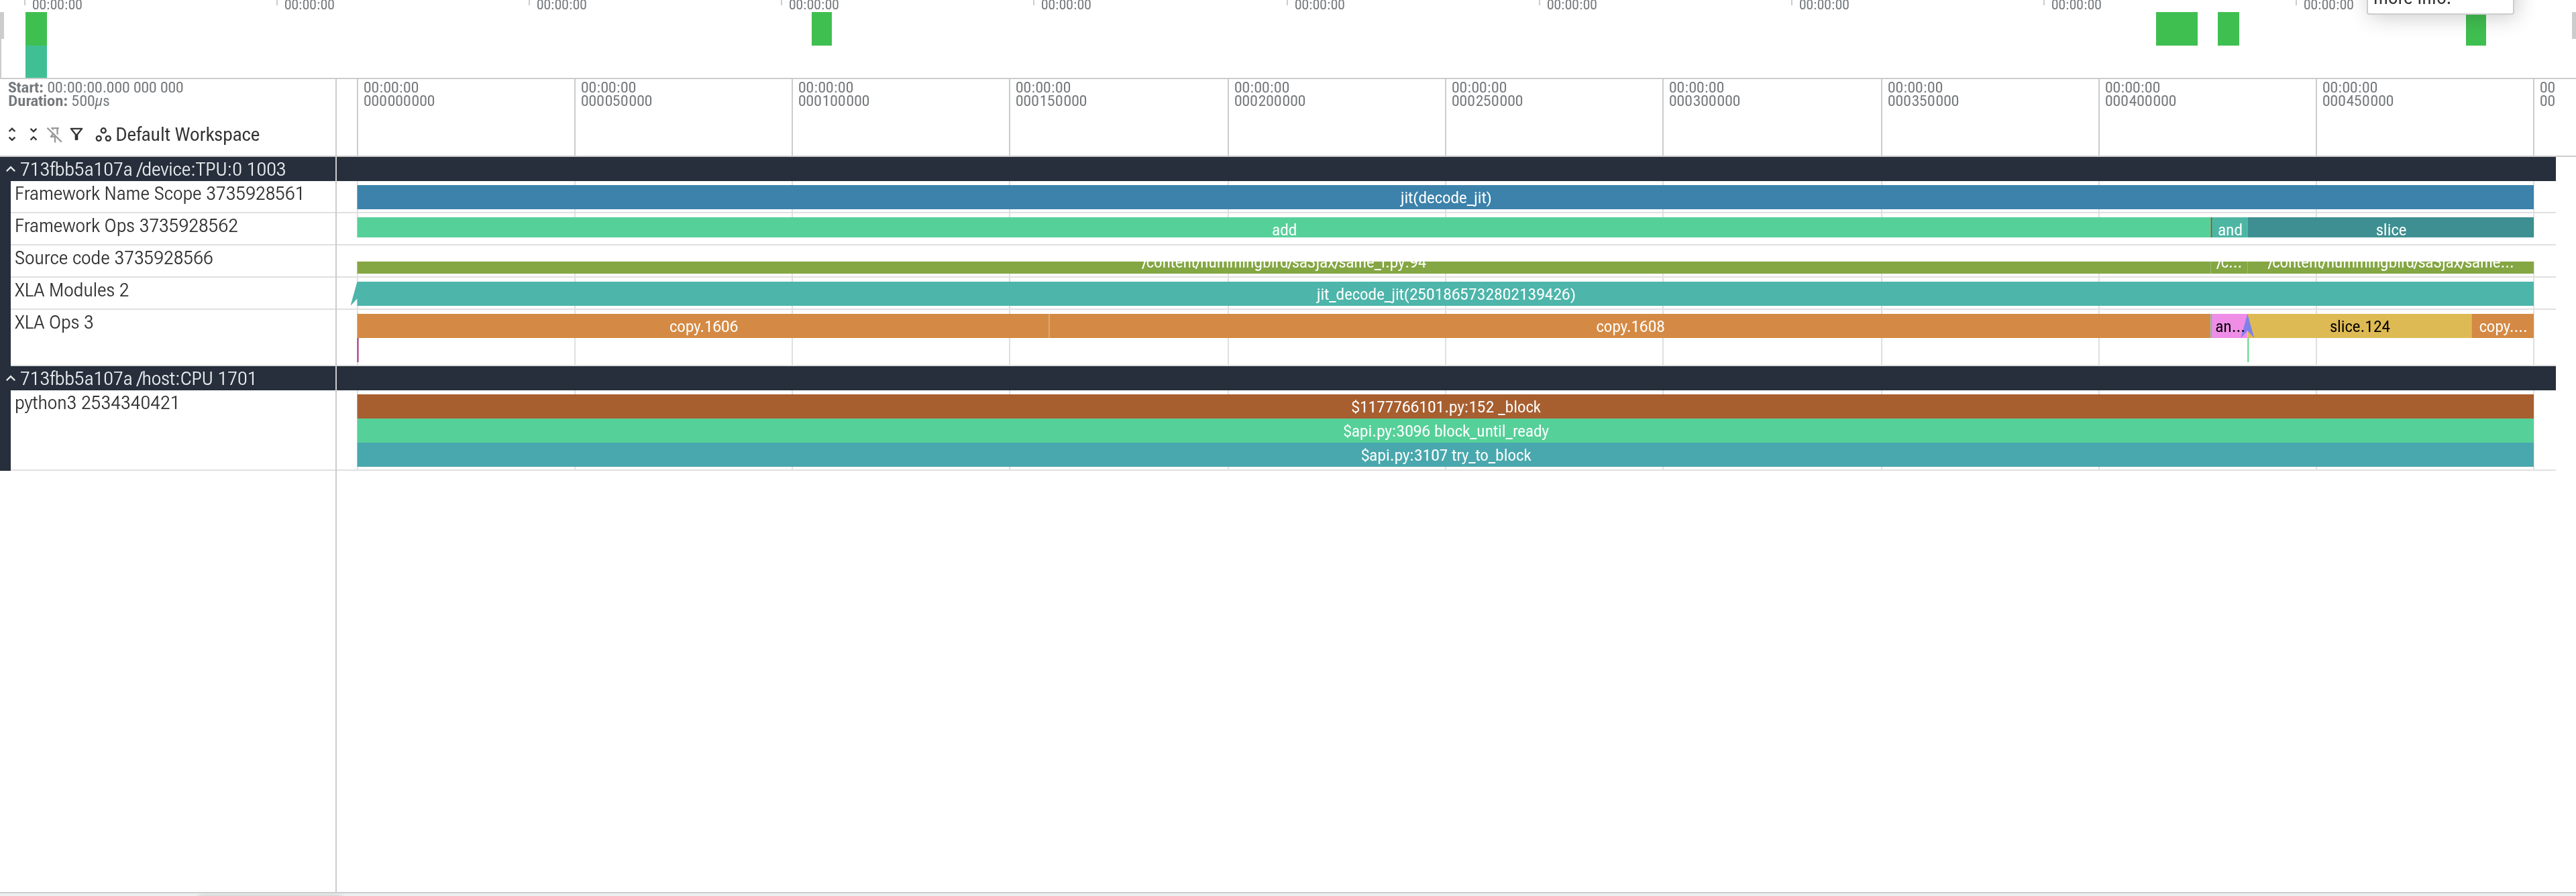2576x896 pixels.
Task: Select truncated 'copy....' op at far right
Action: coord(2503,326)
